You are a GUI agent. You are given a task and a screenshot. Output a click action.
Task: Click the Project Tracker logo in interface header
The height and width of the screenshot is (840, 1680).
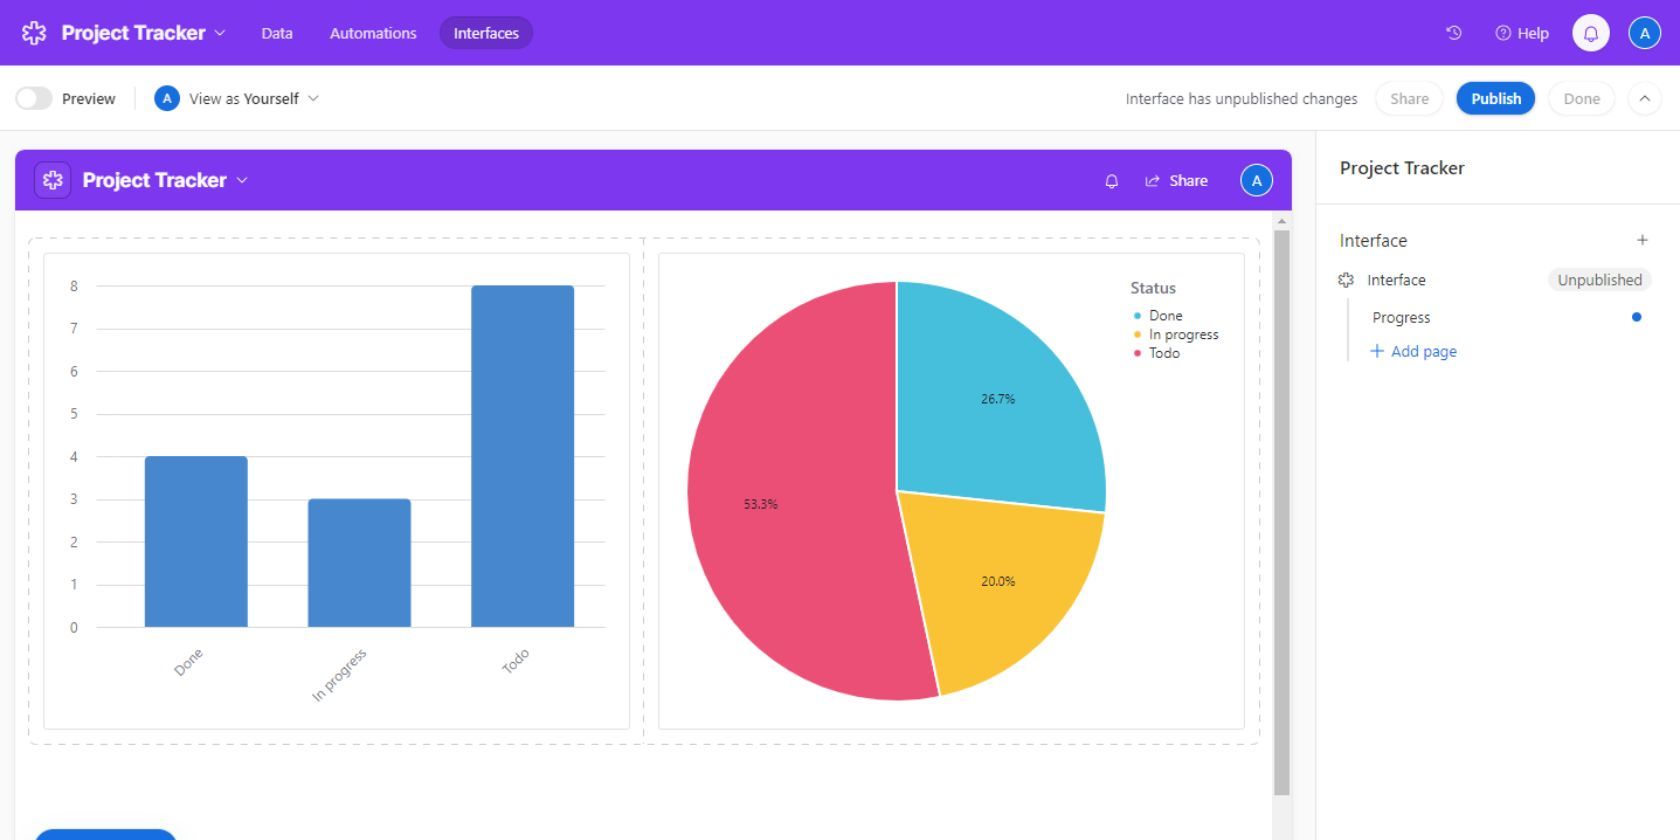(x=53, y=180)
